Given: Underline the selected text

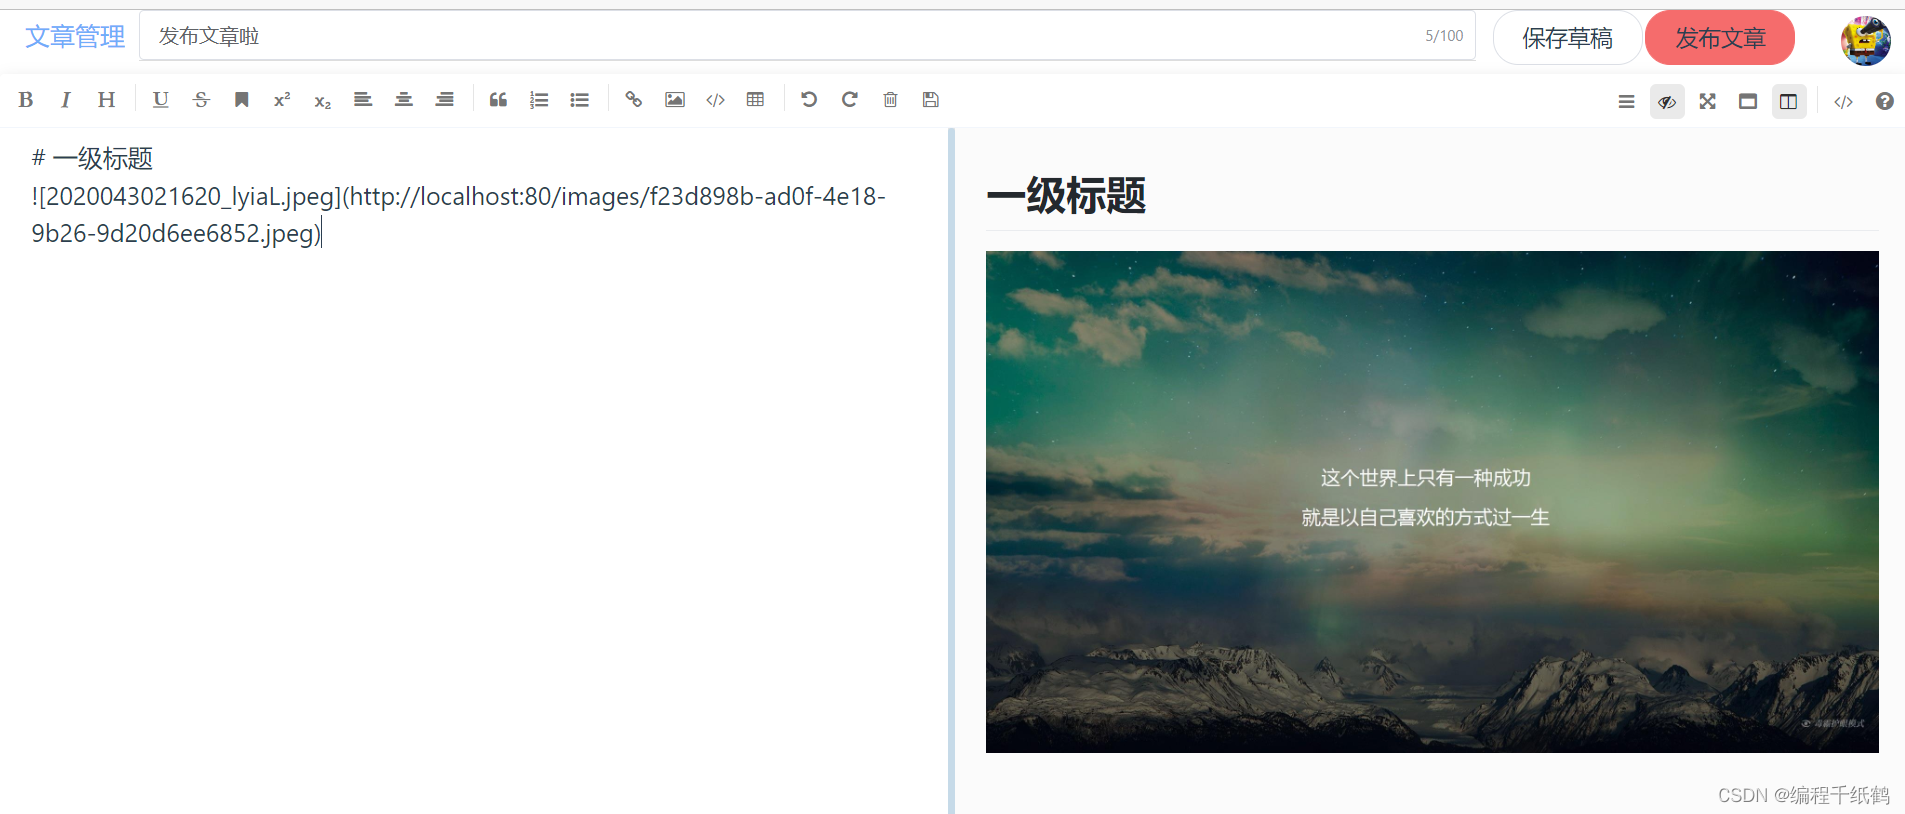Looking at the screenshot, I should (x=160, y=99).
